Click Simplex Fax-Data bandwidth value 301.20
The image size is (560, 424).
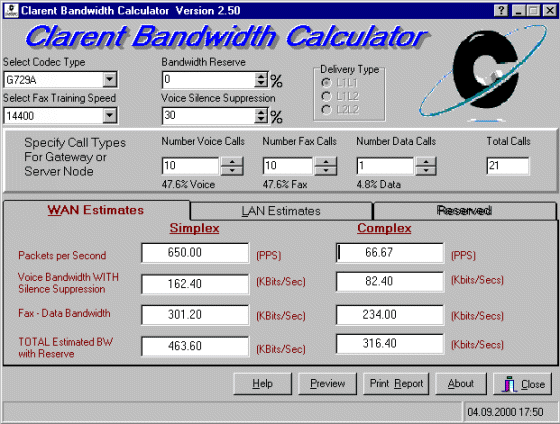tap(195, 315)
